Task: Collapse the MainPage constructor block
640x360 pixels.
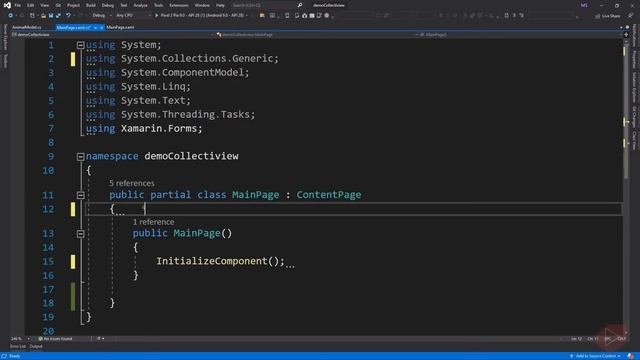Action: coord(80,233)
